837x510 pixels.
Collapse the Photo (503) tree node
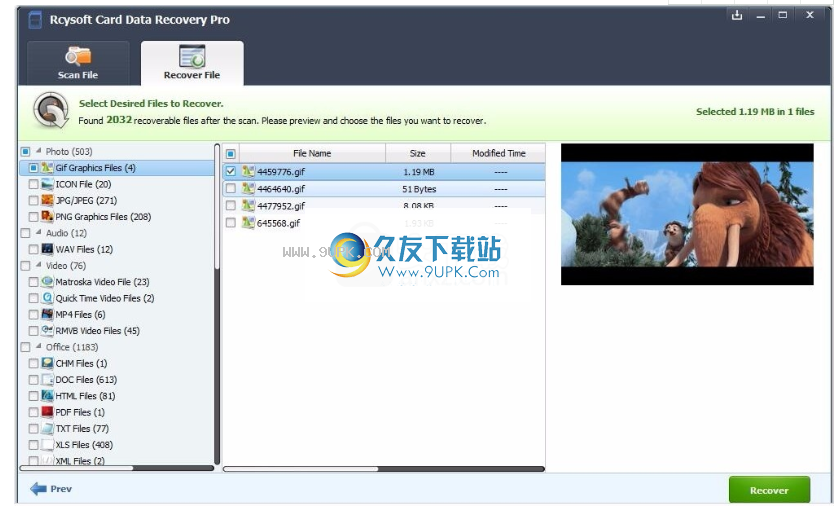[39, 151]
